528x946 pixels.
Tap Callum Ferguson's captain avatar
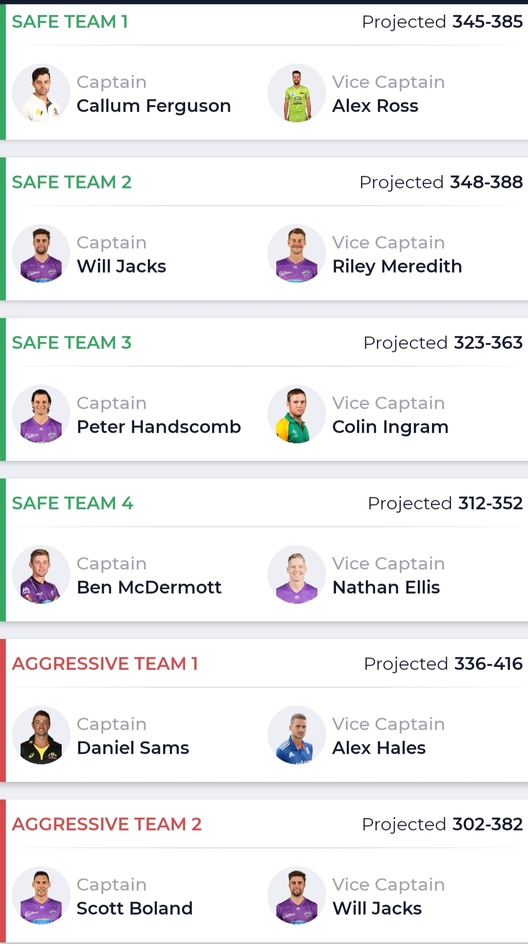41,94
